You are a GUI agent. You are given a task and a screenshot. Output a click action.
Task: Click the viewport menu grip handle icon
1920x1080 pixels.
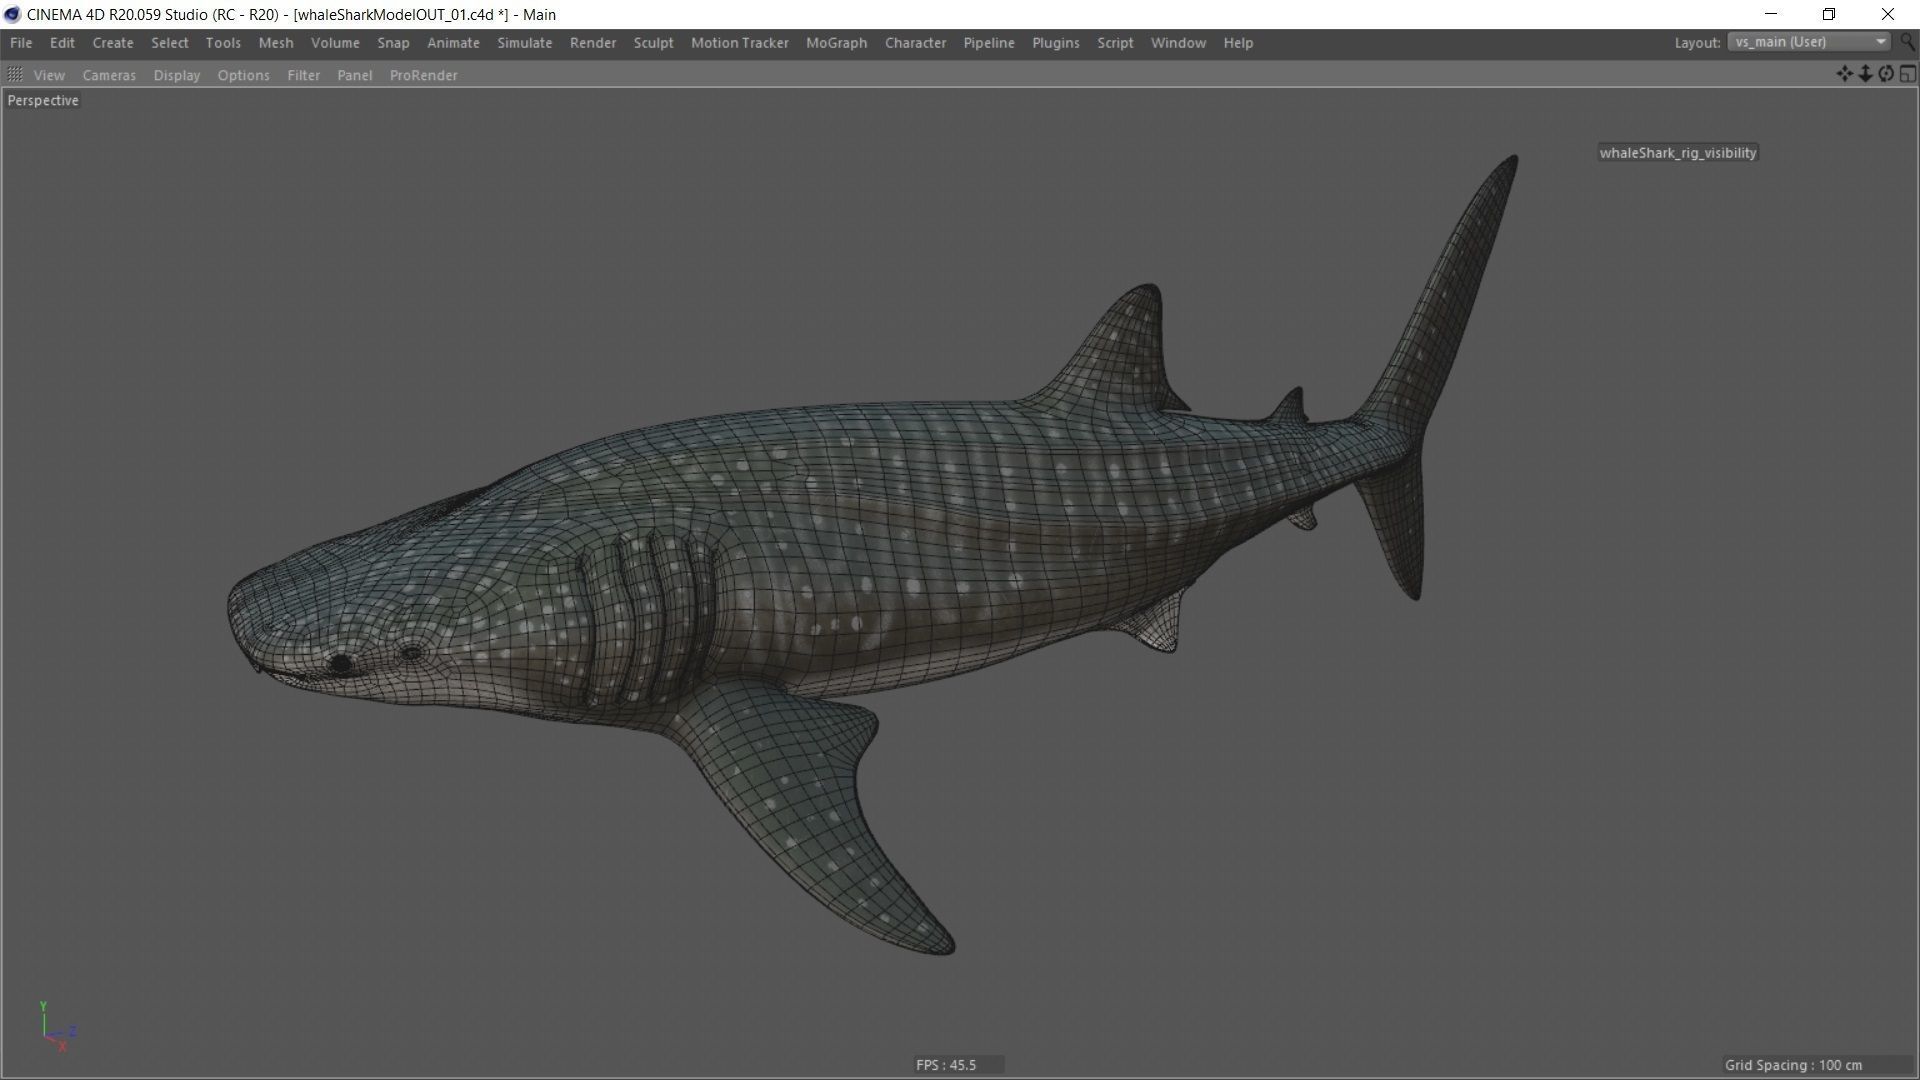pyautogui.click(x=15, y=75)
